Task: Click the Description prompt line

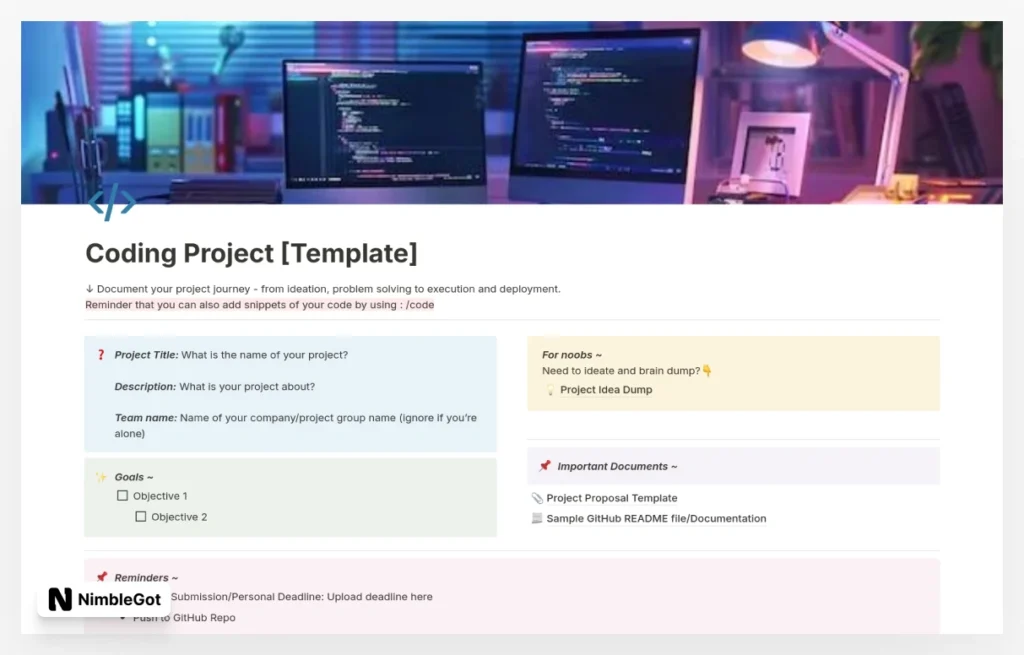Action: pyautogui.click(x=215, y=387)
